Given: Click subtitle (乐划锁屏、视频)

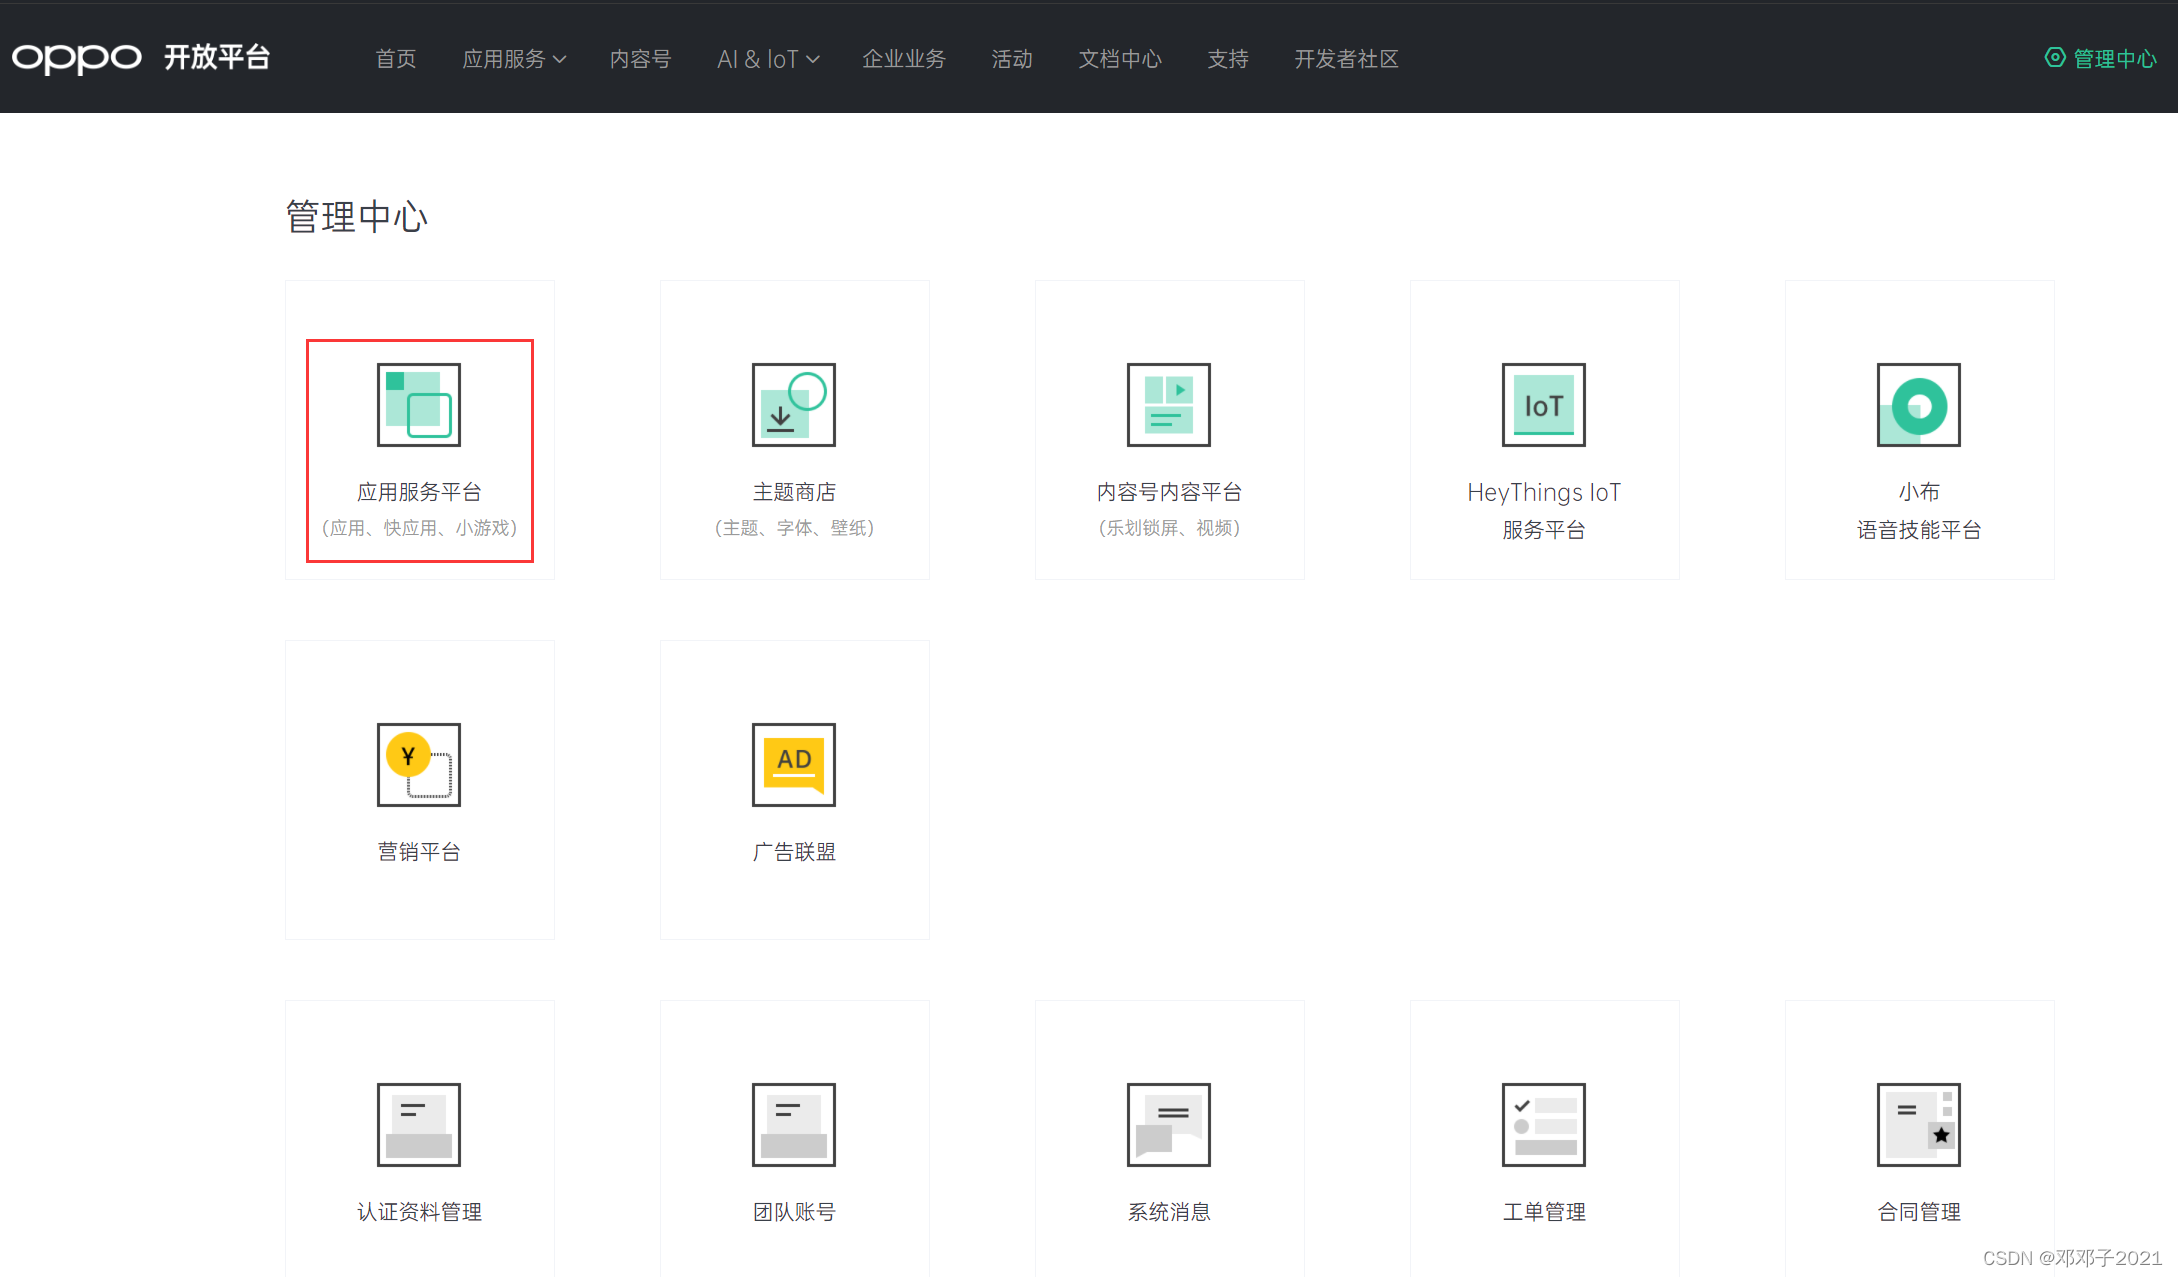Looking at the screenshot, I should (1169, 528).
